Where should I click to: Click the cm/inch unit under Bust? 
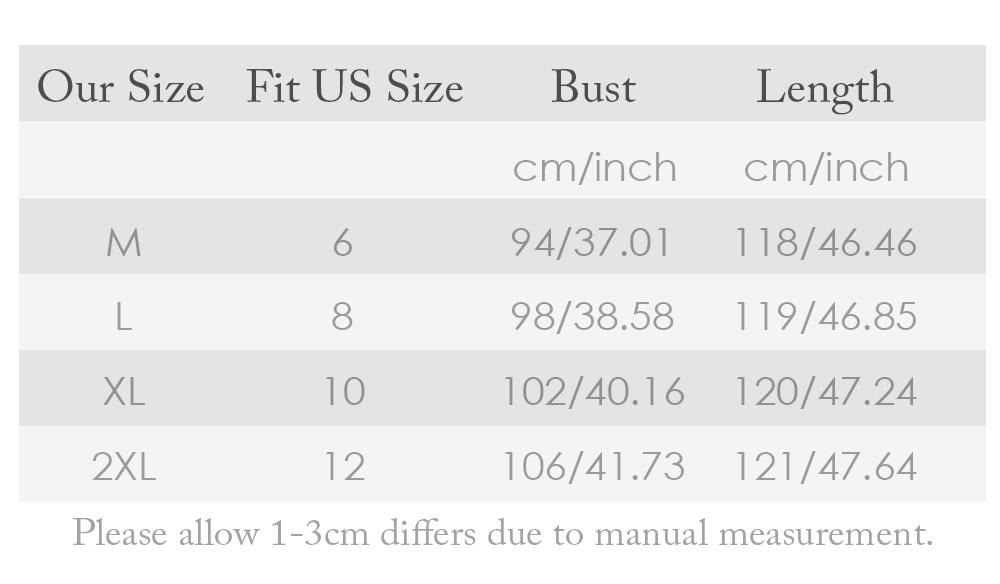594,167
